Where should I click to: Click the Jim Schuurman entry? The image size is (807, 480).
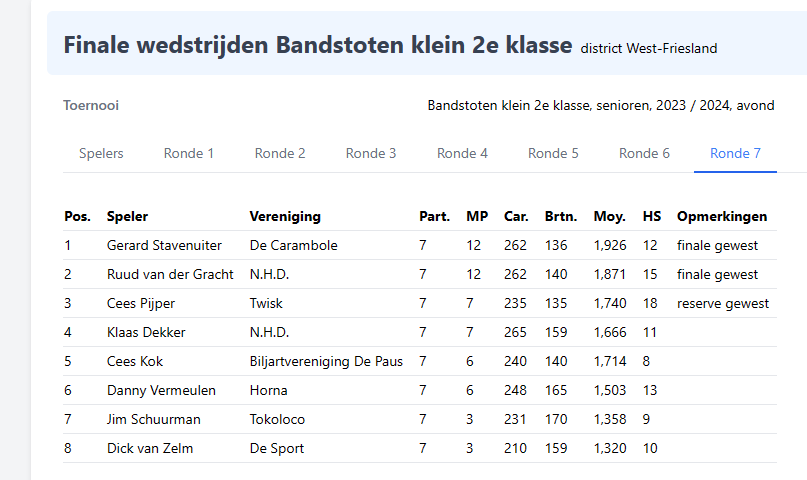click(x=154, y=419)
